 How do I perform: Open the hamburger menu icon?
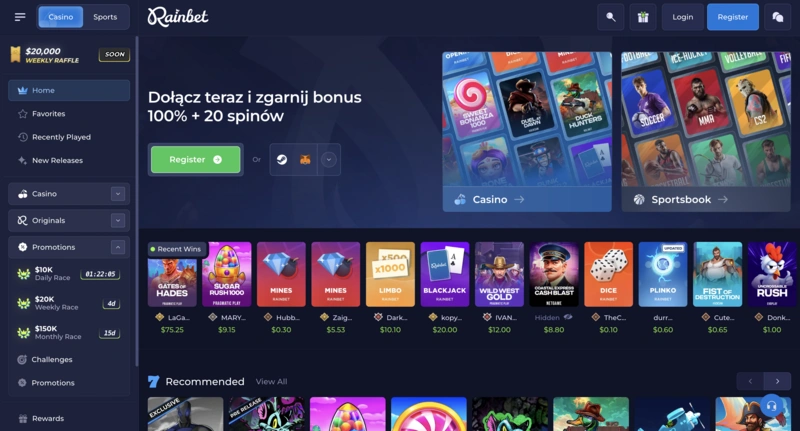click(20, 17)
